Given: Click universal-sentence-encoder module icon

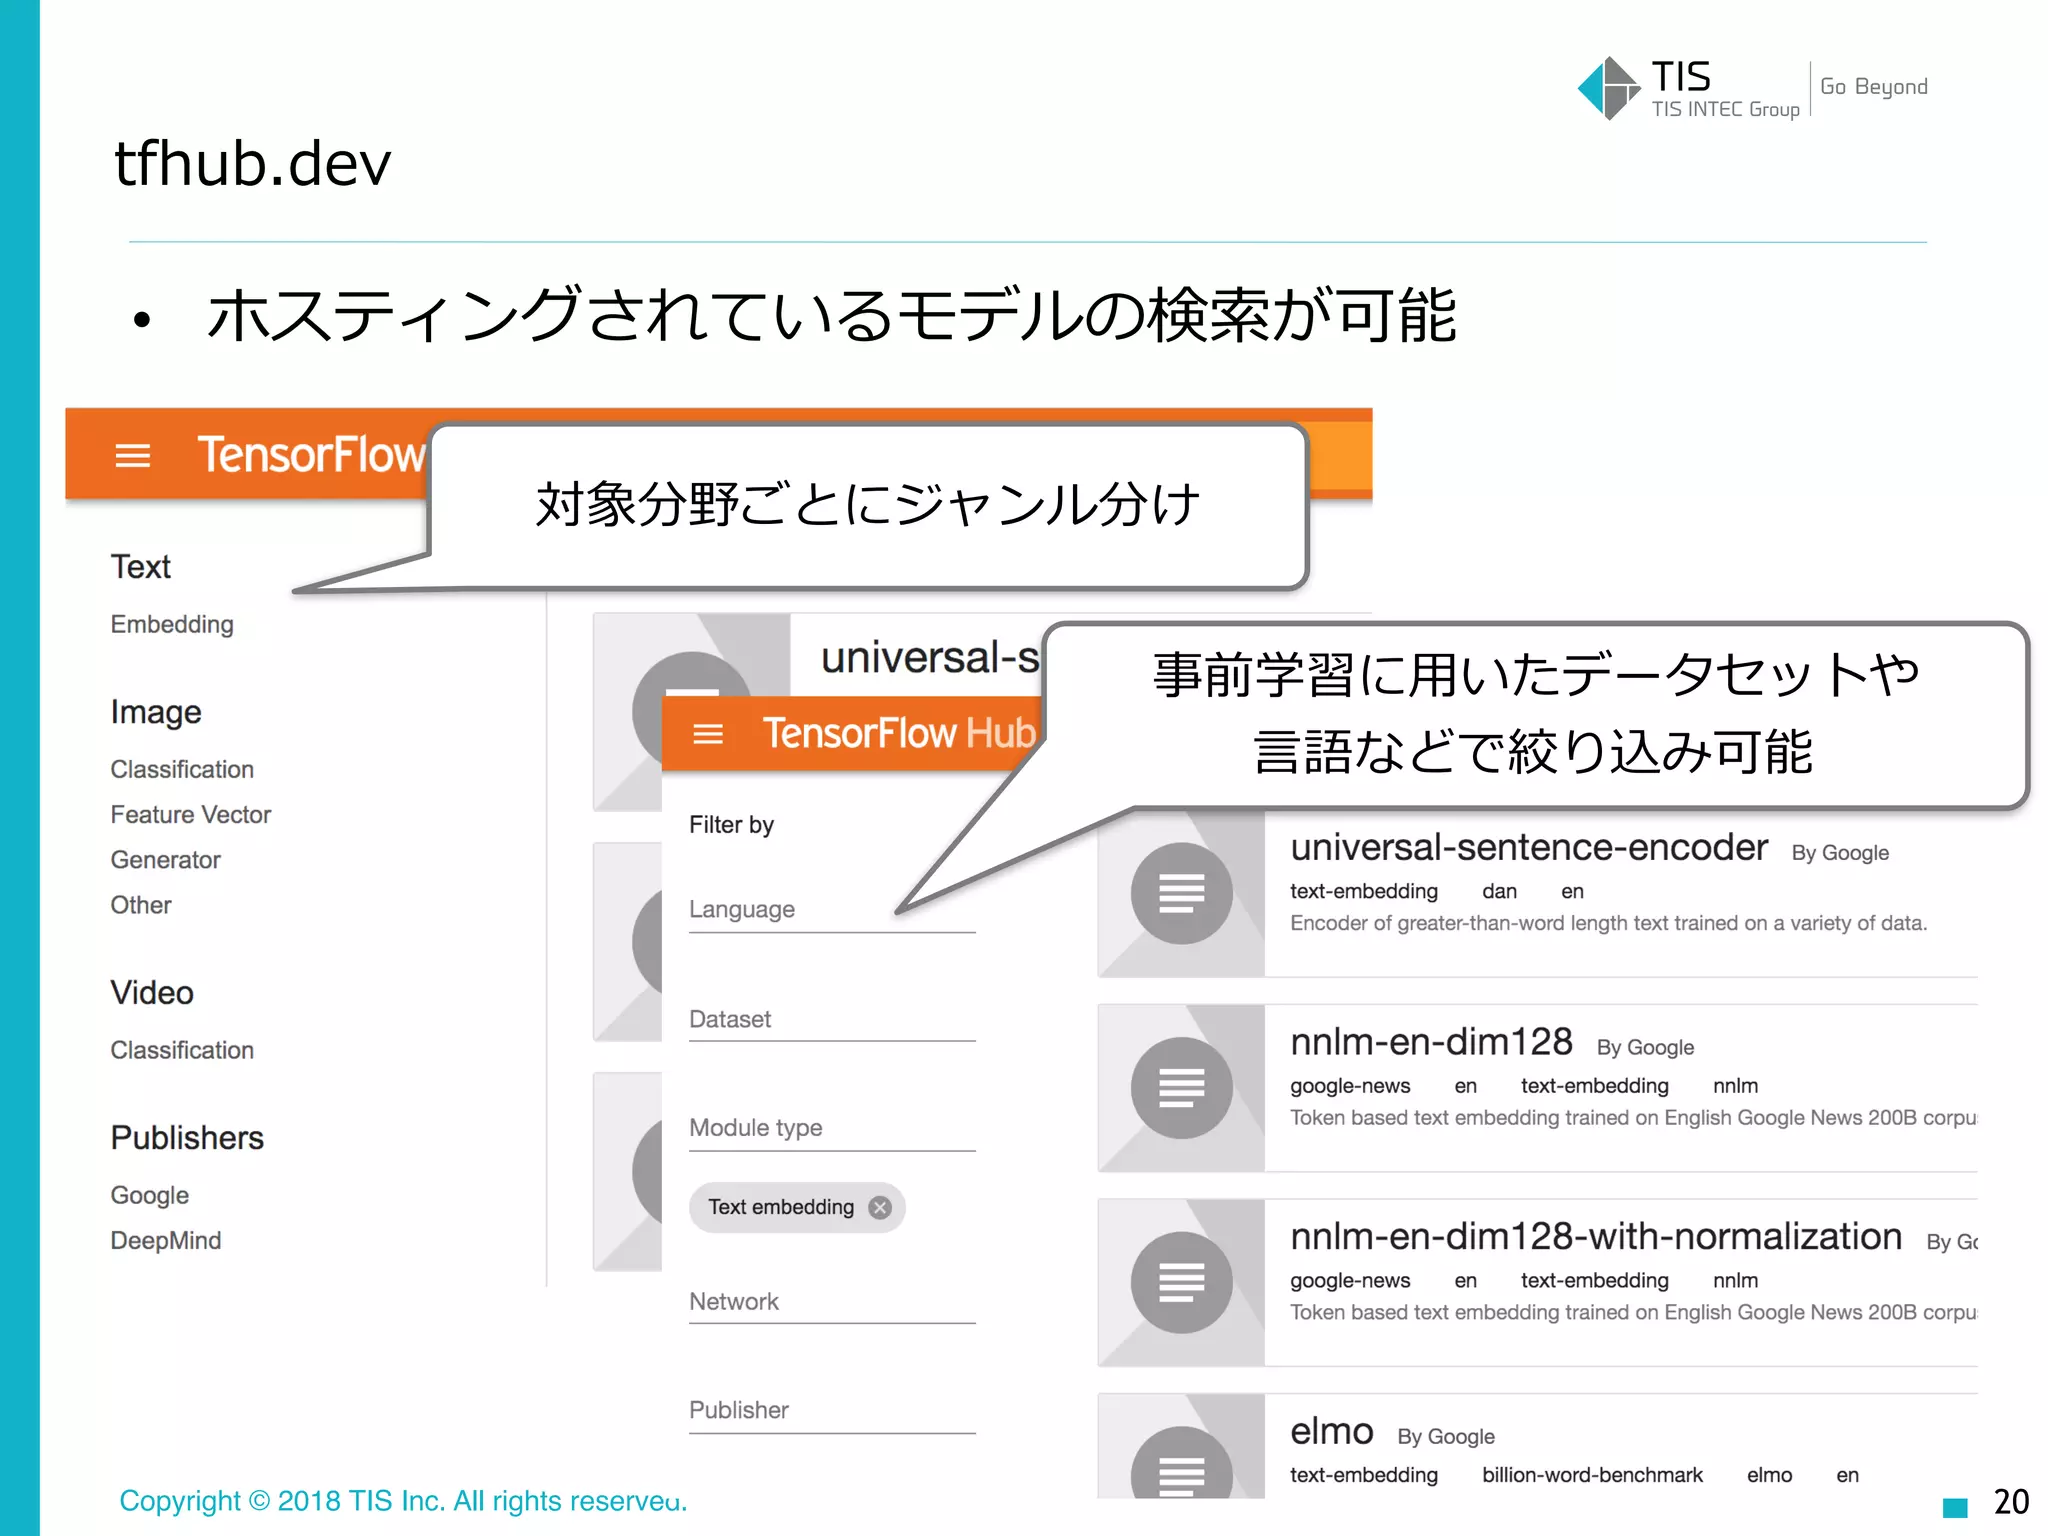Looking at the screenshot, I should click(1181, 893).
